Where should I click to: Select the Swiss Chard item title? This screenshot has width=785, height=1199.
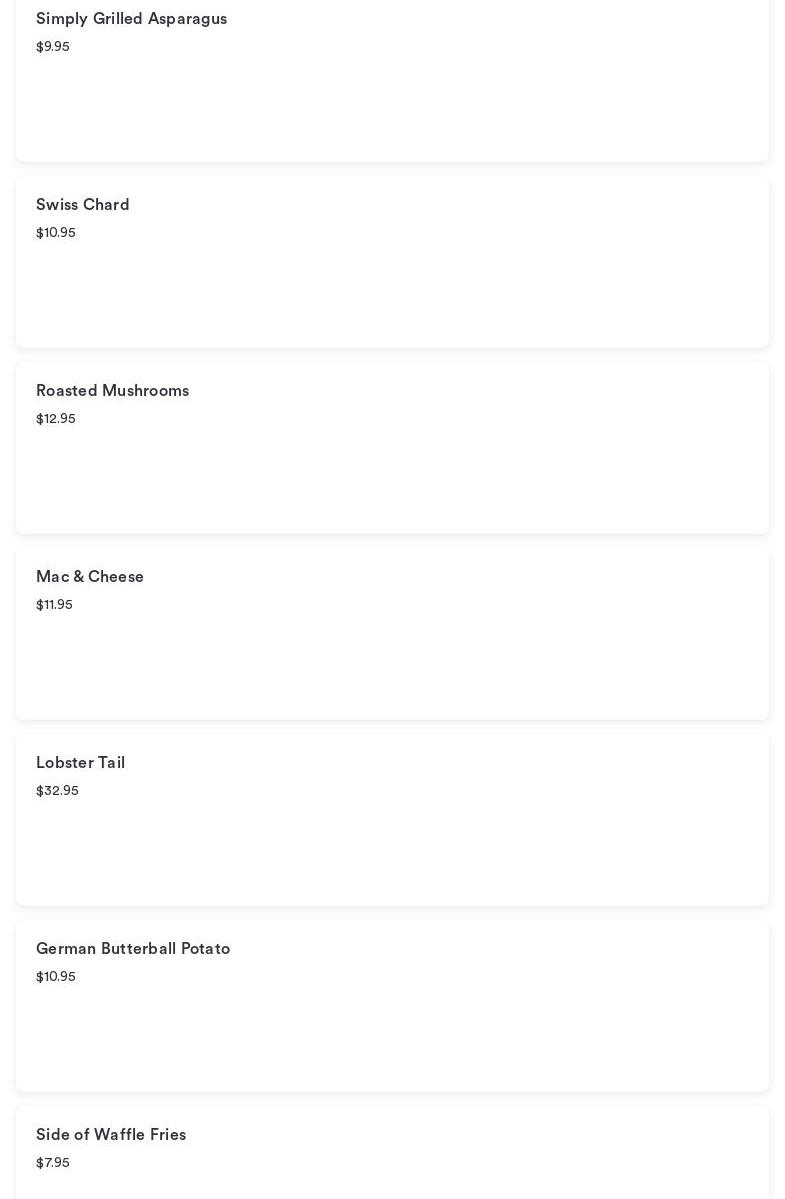[x=83, y=205]
